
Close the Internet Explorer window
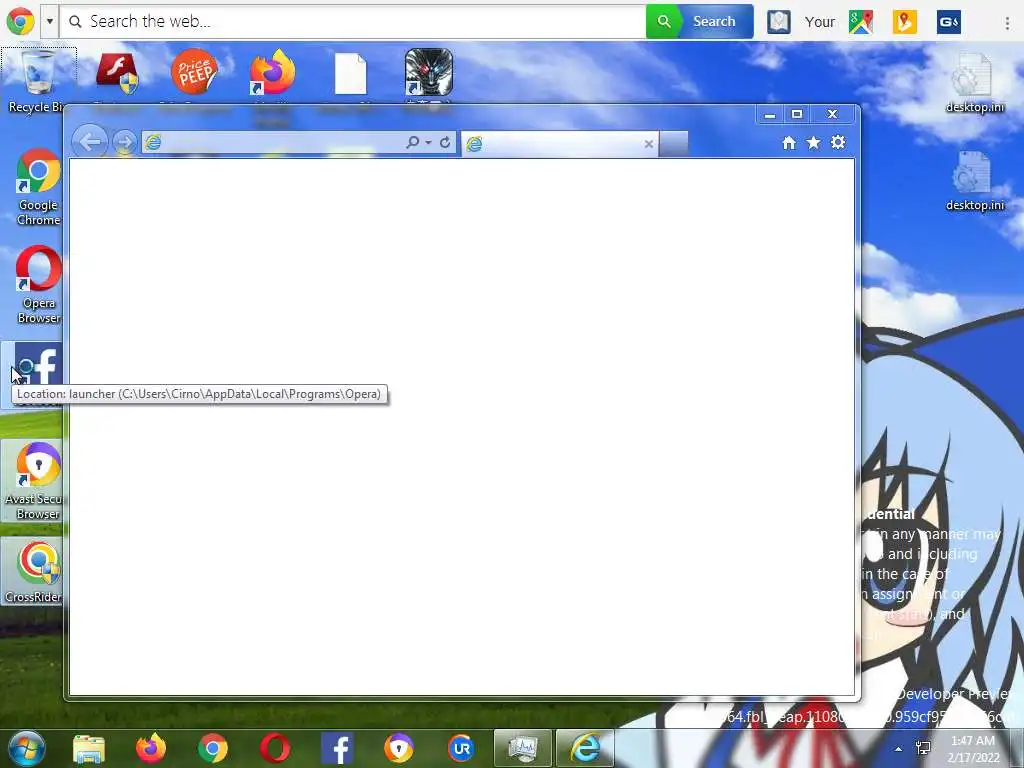point(832,114)
